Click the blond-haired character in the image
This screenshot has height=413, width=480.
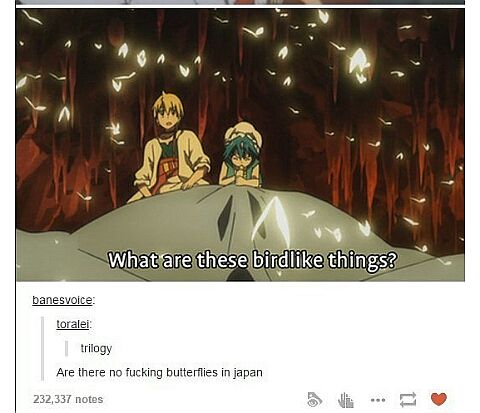point(171,147)
